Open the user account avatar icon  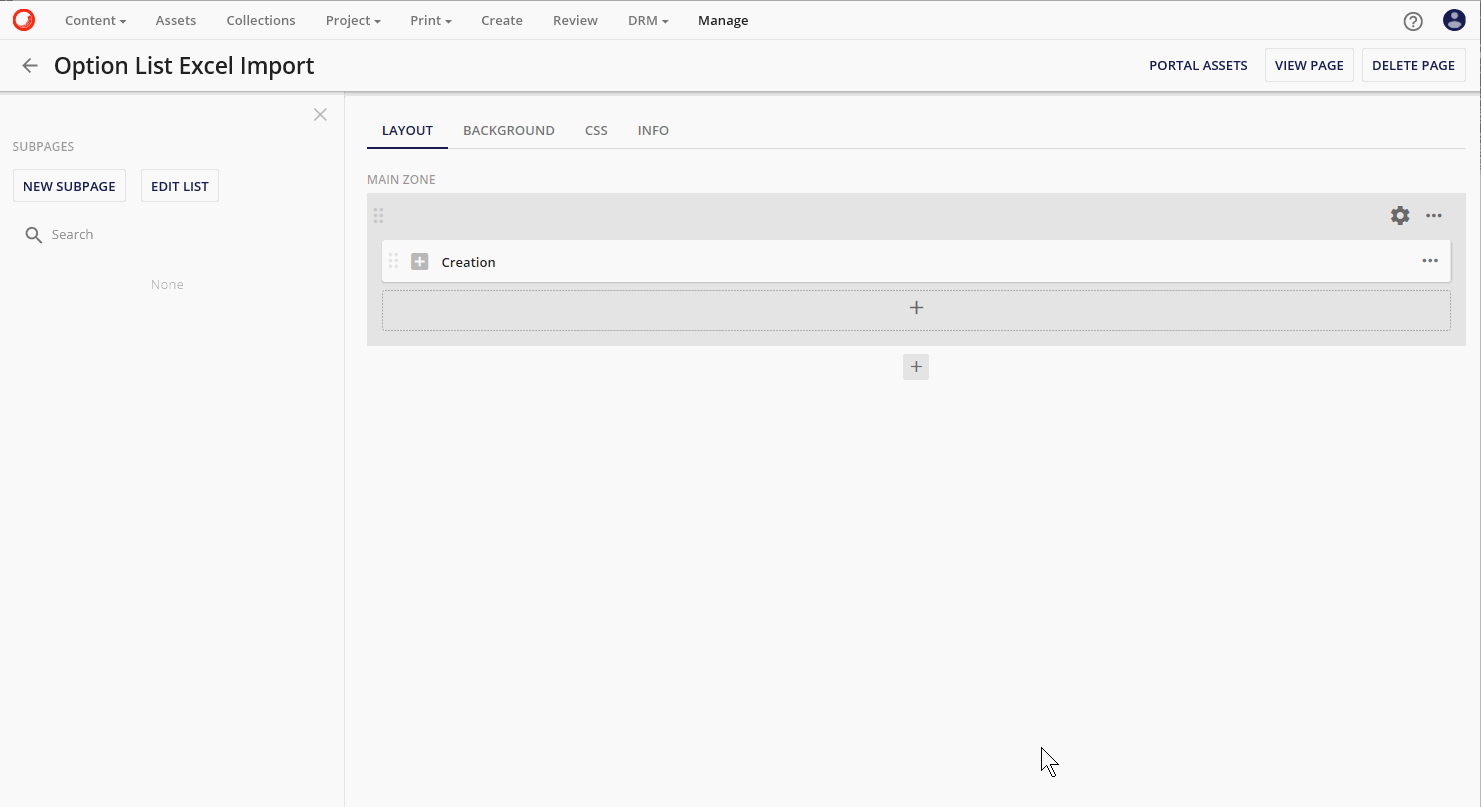pos(1454,20)
